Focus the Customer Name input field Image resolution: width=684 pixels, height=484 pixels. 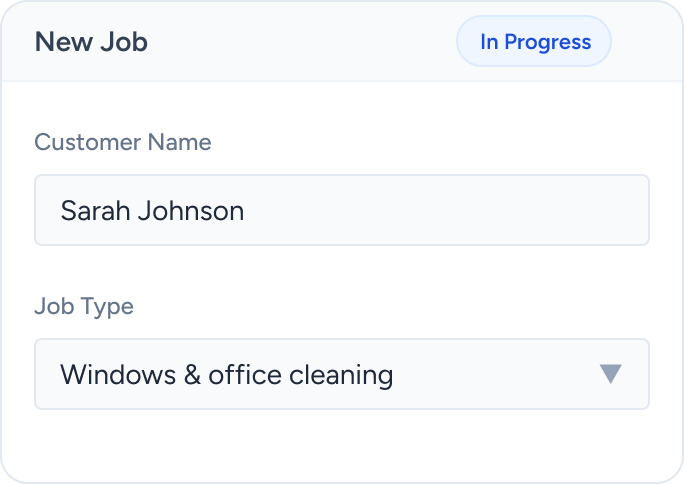(x=342, y=210)
